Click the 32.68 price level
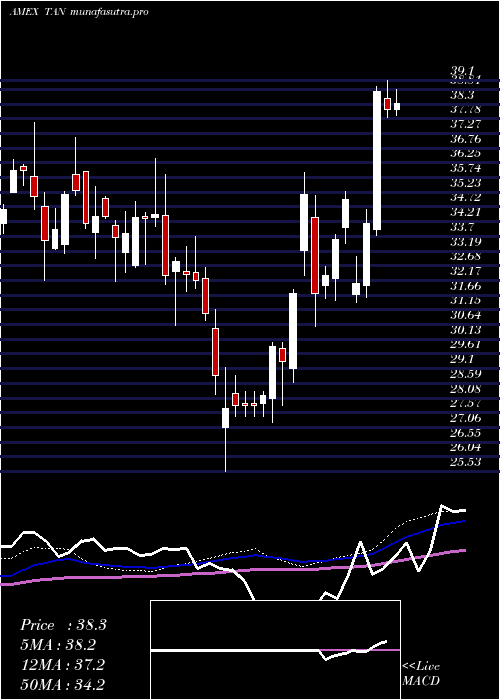500x700 pixels. point(466,256)
